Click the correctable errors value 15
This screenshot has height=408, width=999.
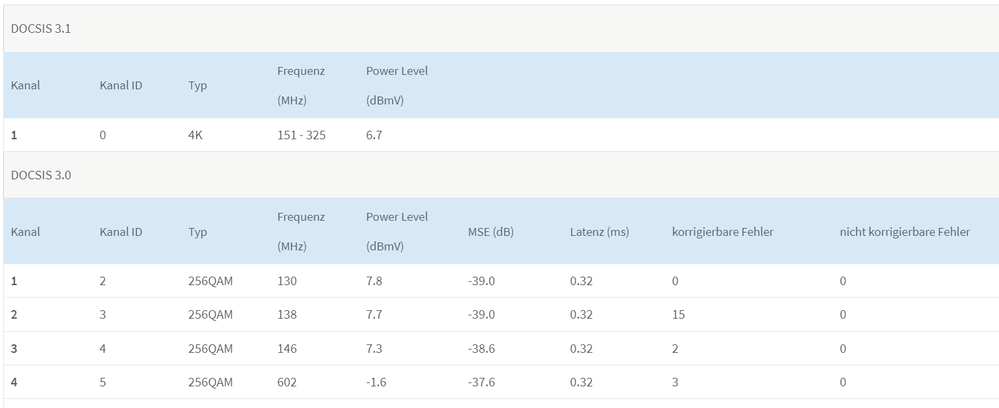678,315
